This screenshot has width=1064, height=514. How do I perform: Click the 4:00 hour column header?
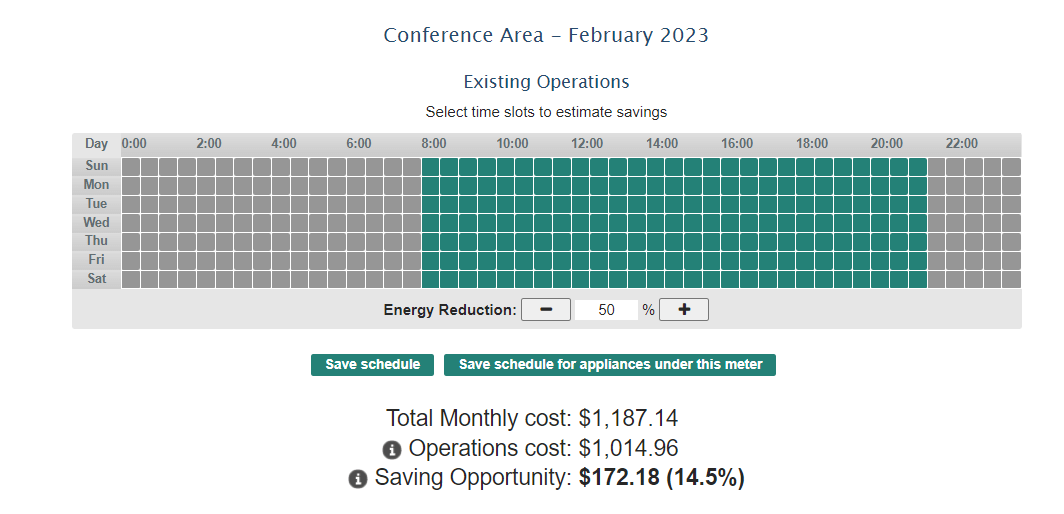[x=284, y=144]
